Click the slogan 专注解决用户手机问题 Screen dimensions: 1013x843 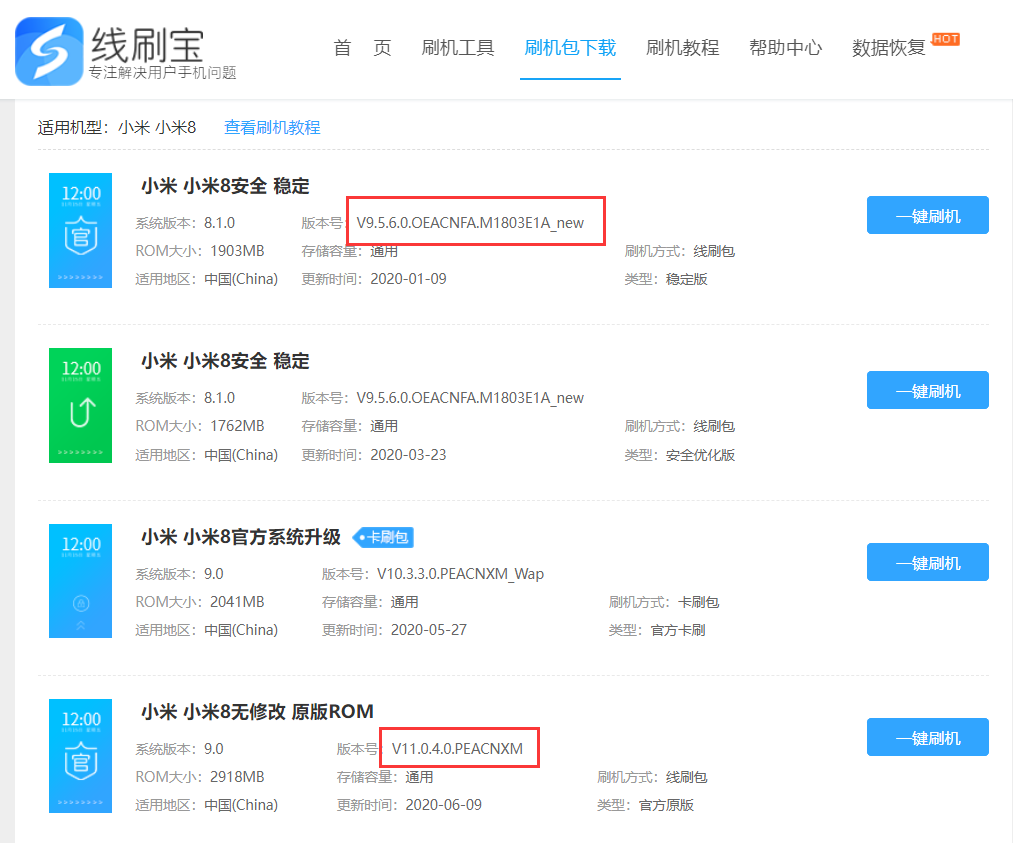tap(163, 72)
